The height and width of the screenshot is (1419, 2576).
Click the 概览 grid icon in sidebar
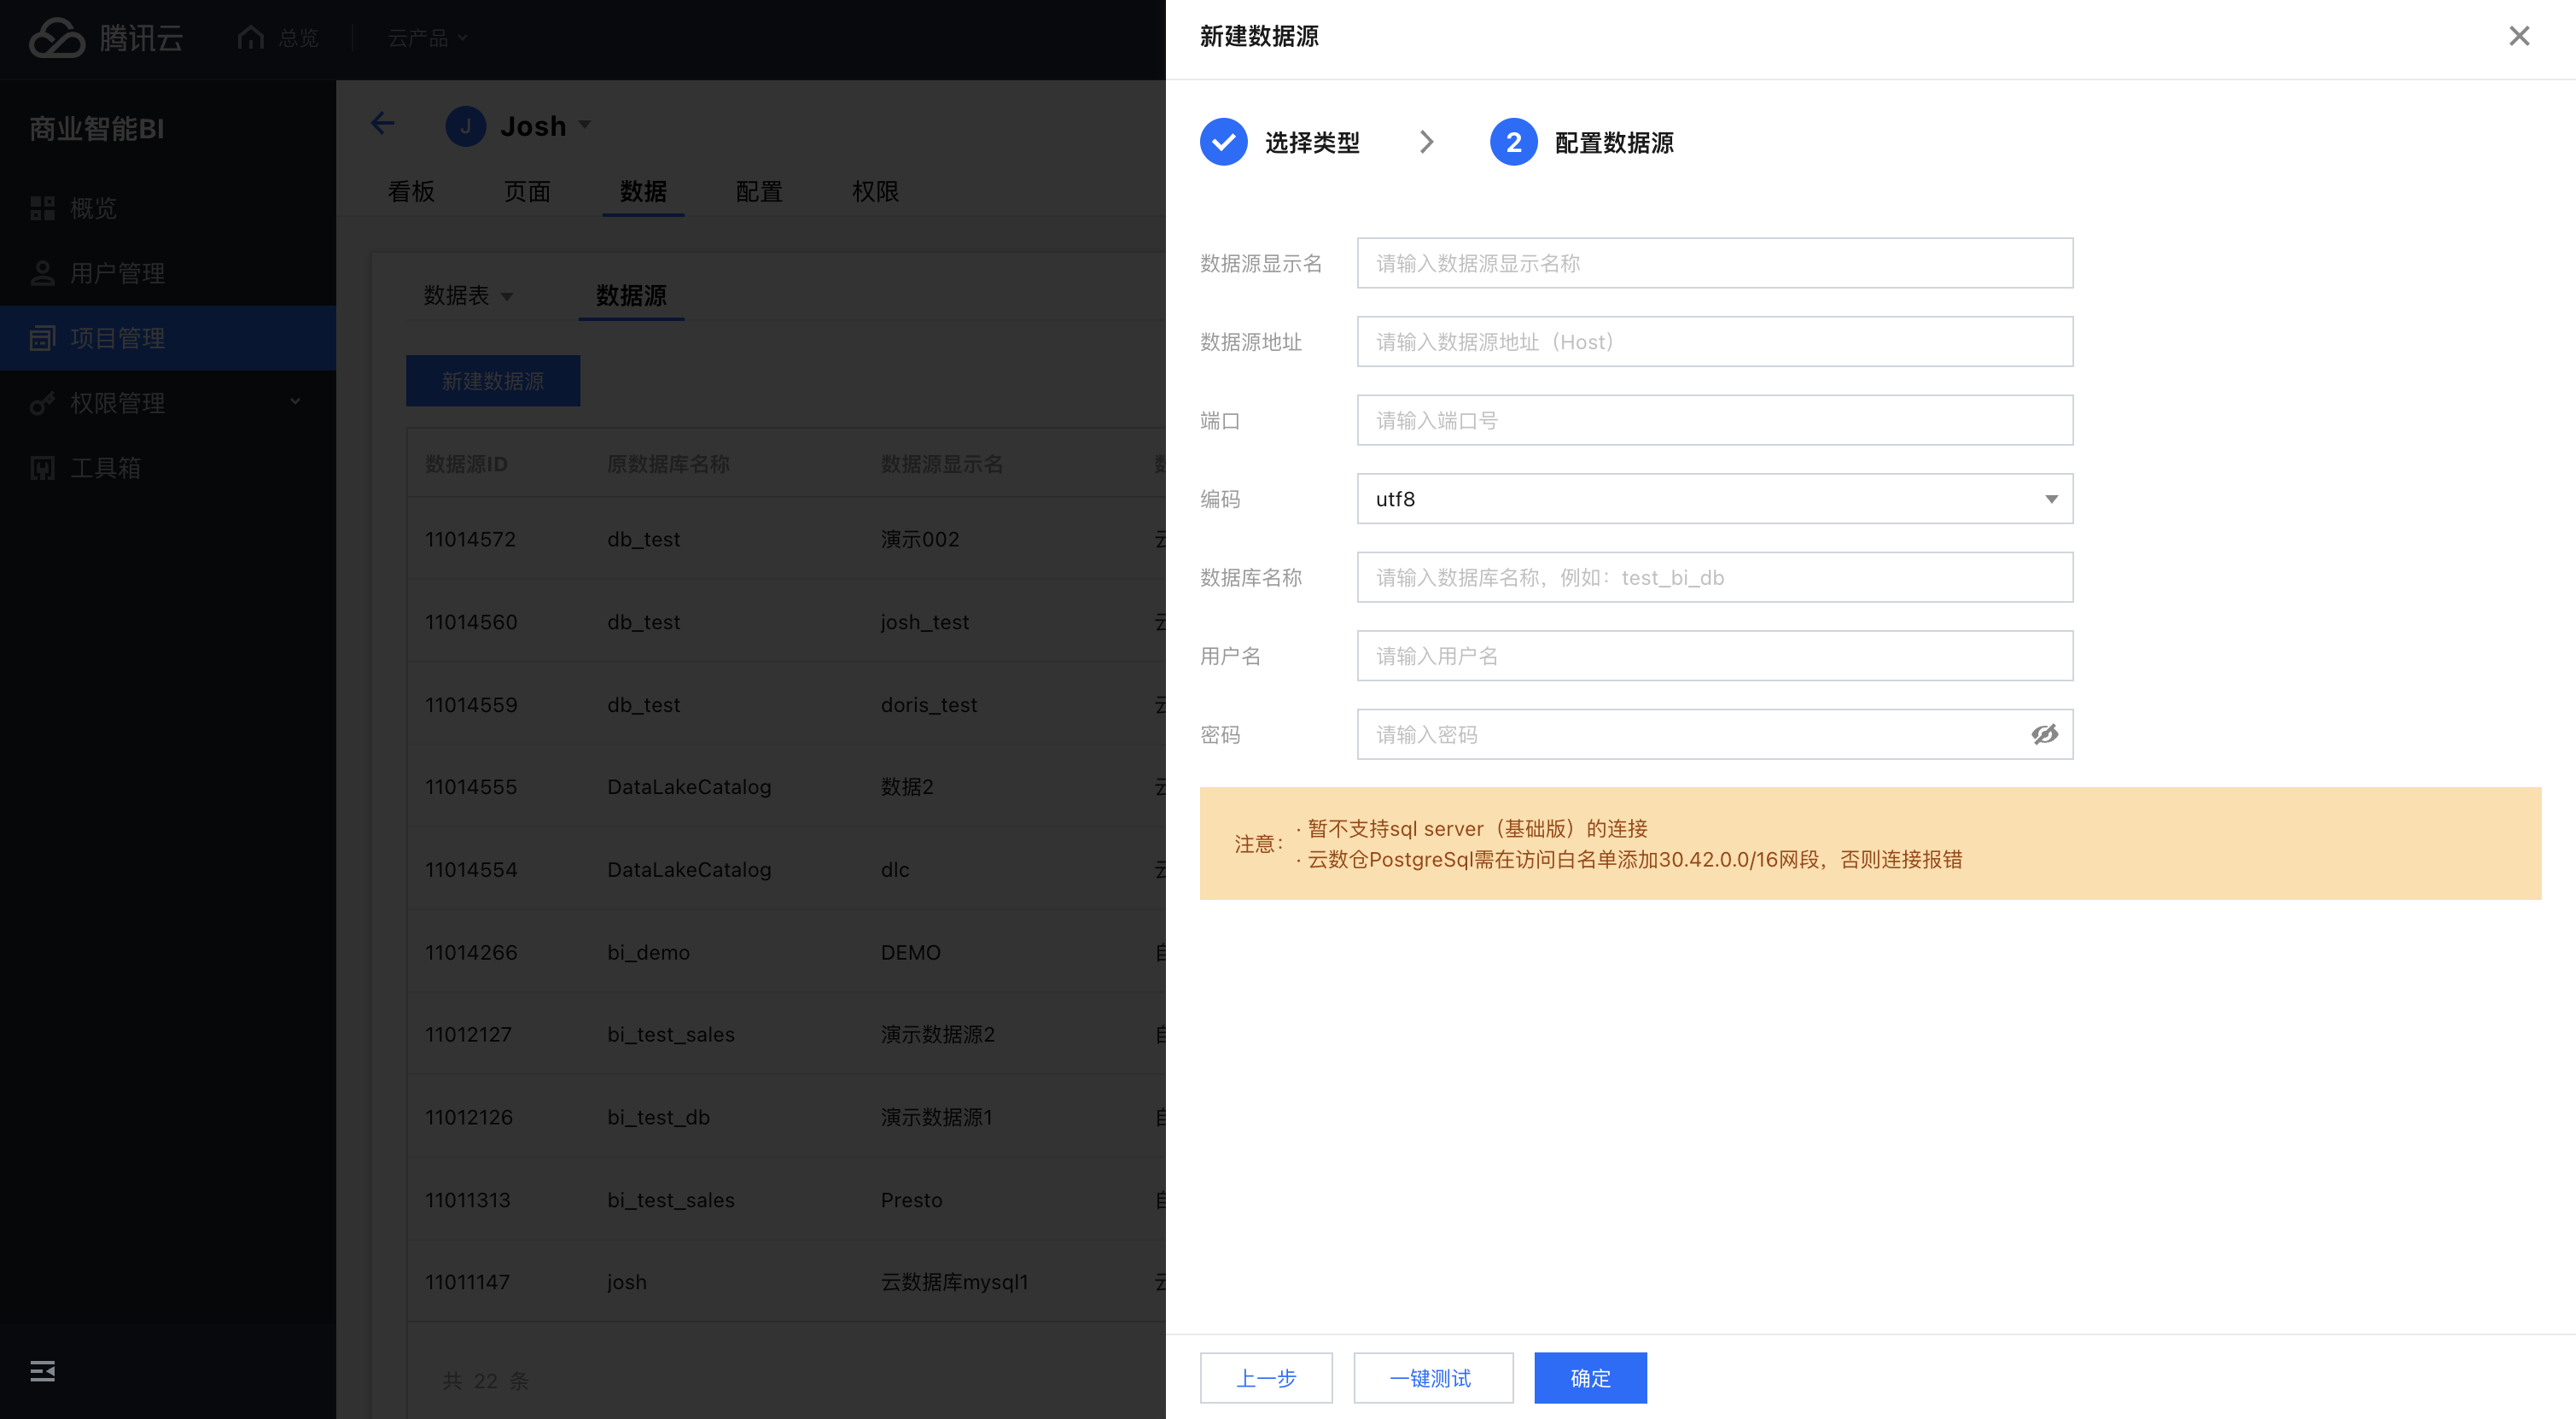(42, 208)
